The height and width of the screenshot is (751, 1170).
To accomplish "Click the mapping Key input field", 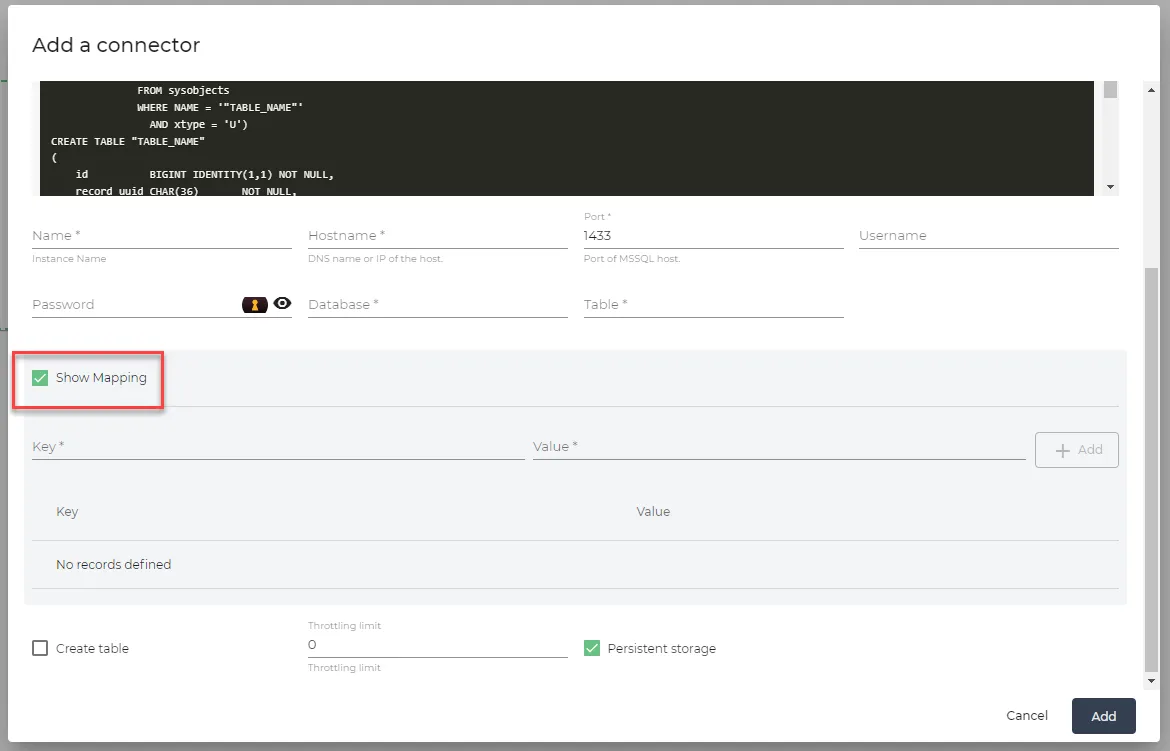I will click(278, 446).
